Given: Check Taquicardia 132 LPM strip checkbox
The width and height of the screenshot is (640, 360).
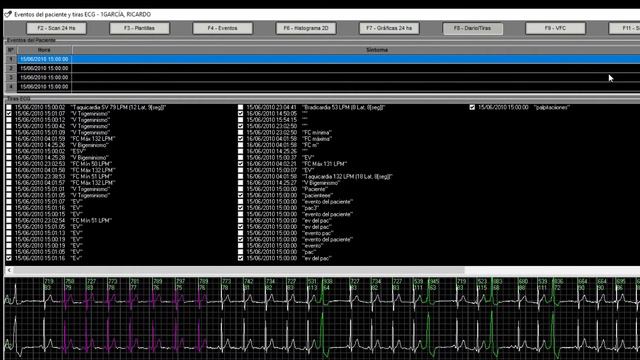Looking at the screenshot, I should coord(240,176).
